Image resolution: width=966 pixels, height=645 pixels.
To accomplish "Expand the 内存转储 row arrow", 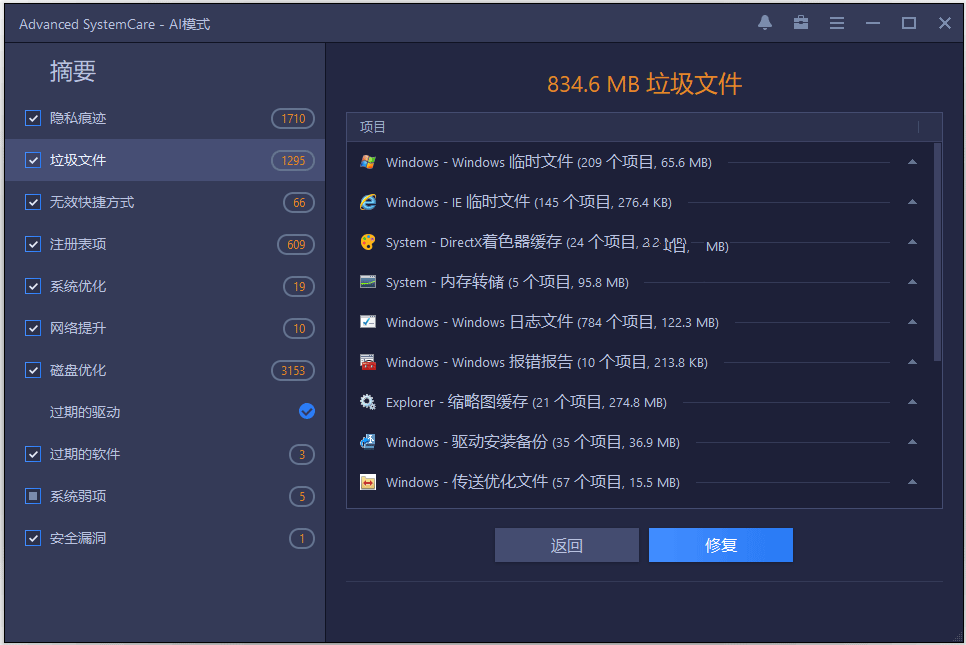I will [912, 282].
